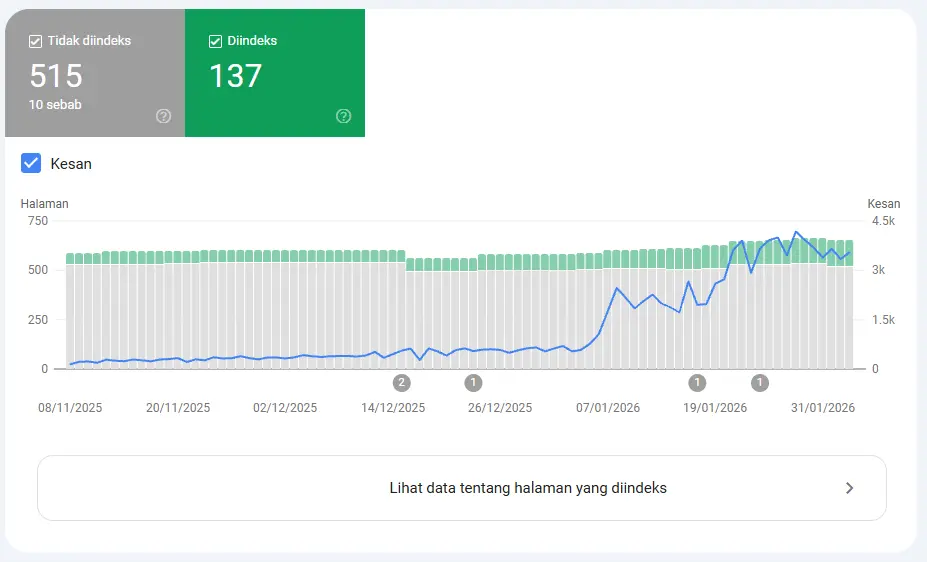Click the chevron arrow on the indexed pages row
This screenshot has width=927, height=562.
[x=849, y=488]
